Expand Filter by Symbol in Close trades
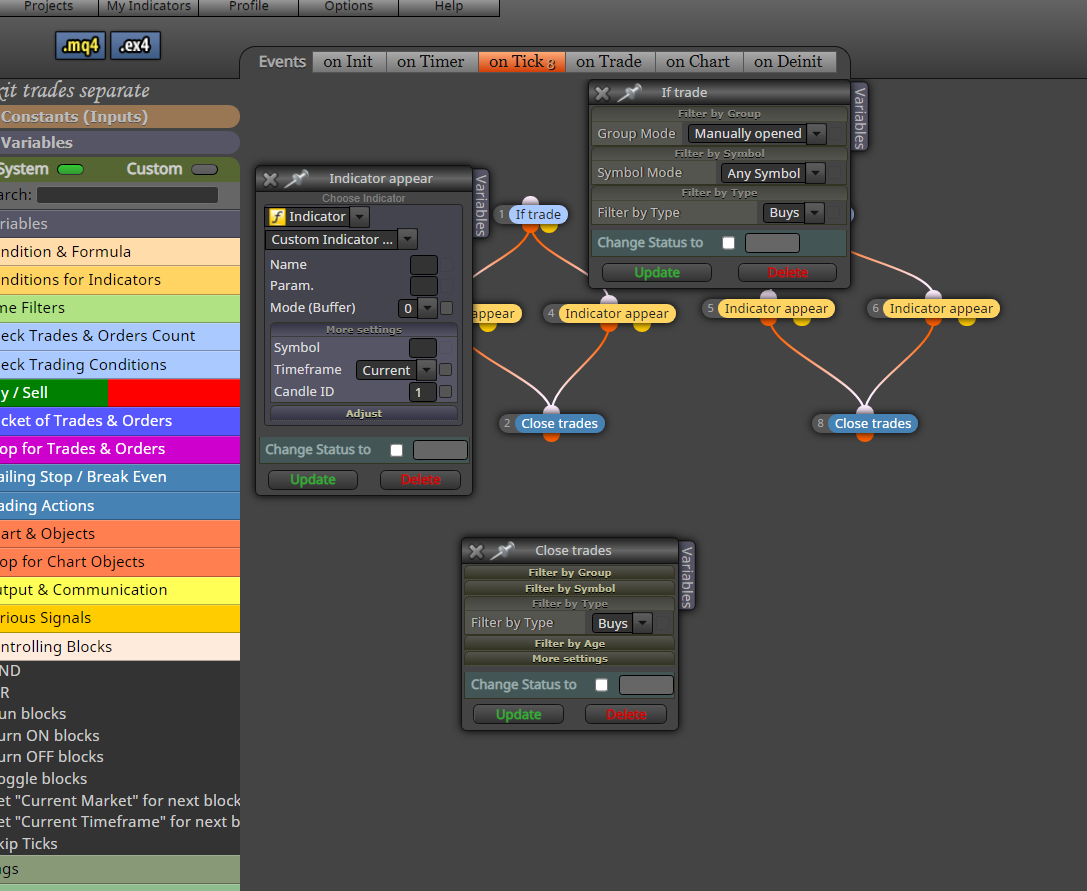The width and height of the screenshot is (1087, 891). coord(569,589)
